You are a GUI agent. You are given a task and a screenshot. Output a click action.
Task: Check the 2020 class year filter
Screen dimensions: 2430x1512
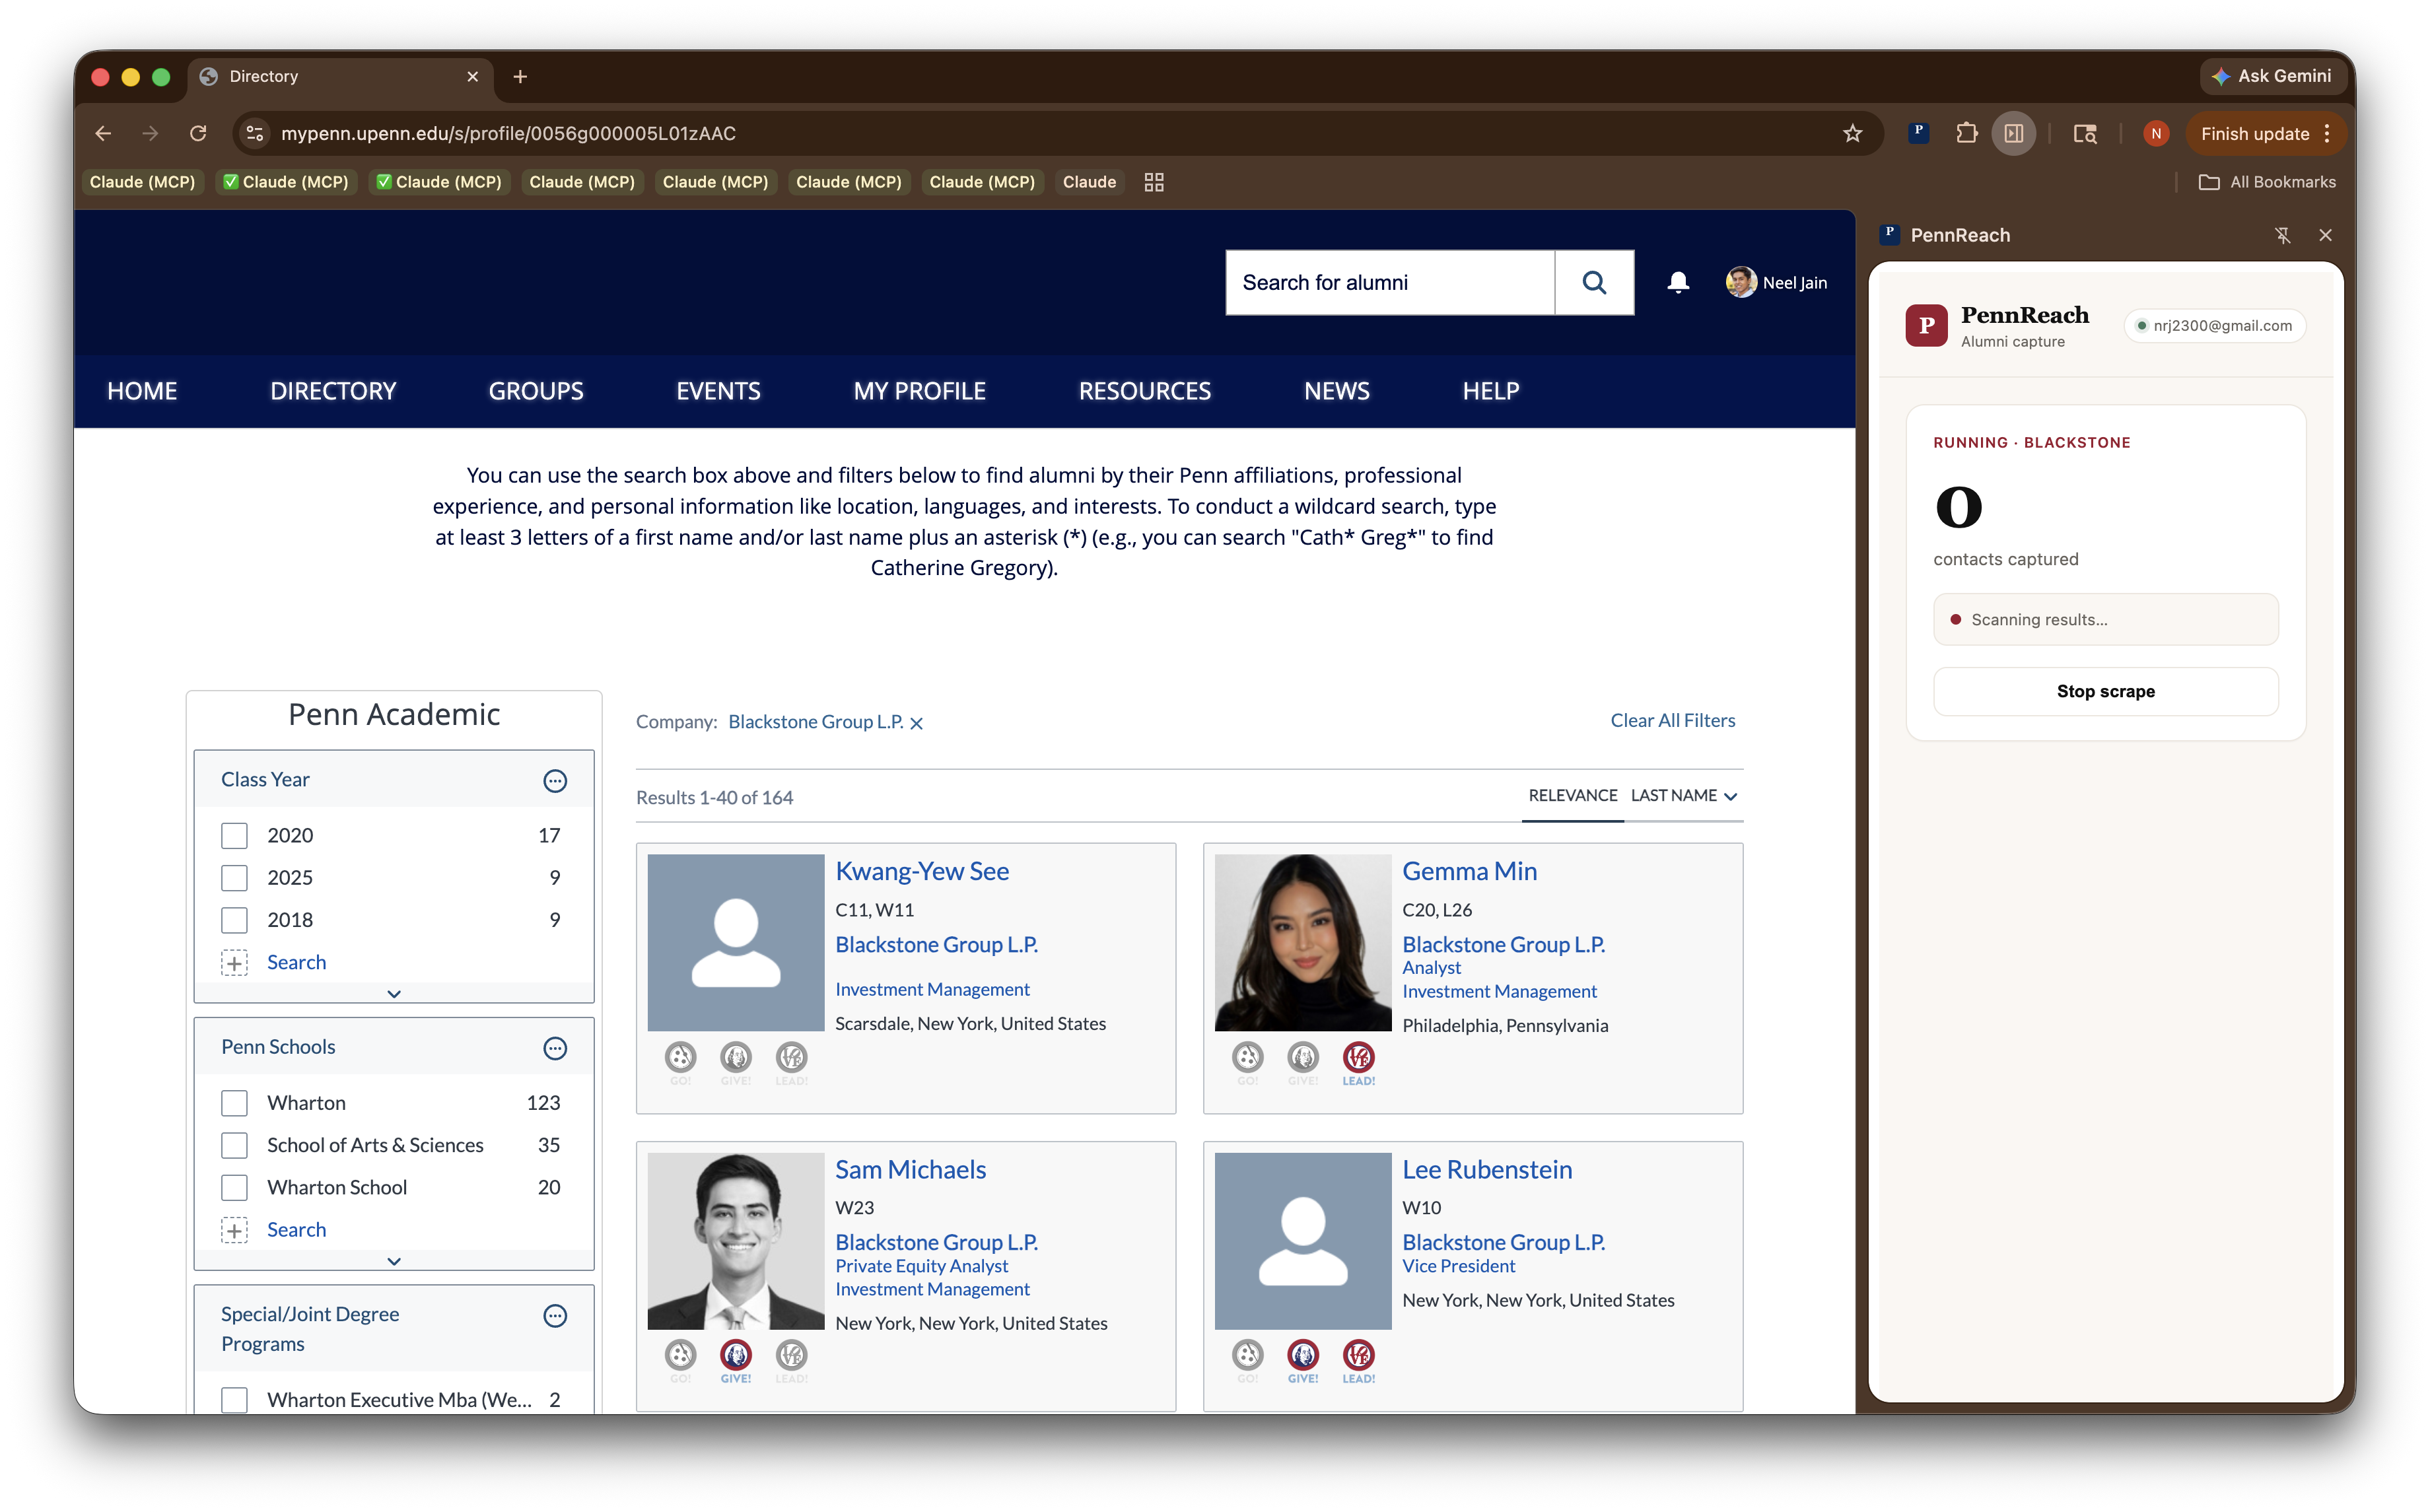tap(234, 835)
